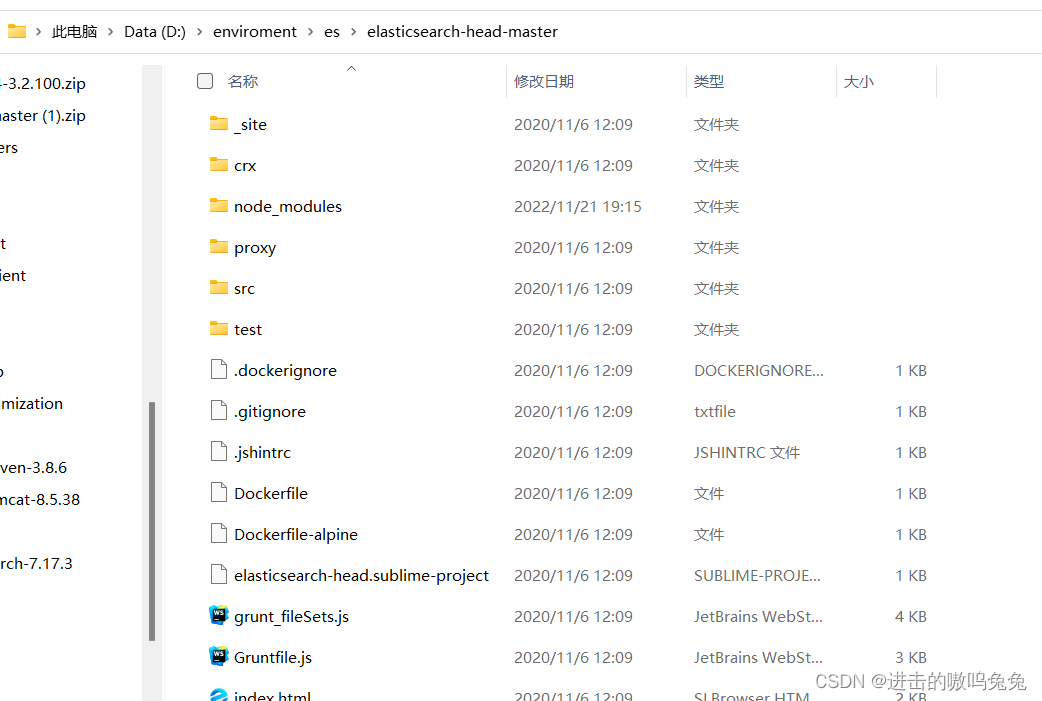
Task: Expand the chevron after es breadcrumb
Action: [x=354, y=32]
